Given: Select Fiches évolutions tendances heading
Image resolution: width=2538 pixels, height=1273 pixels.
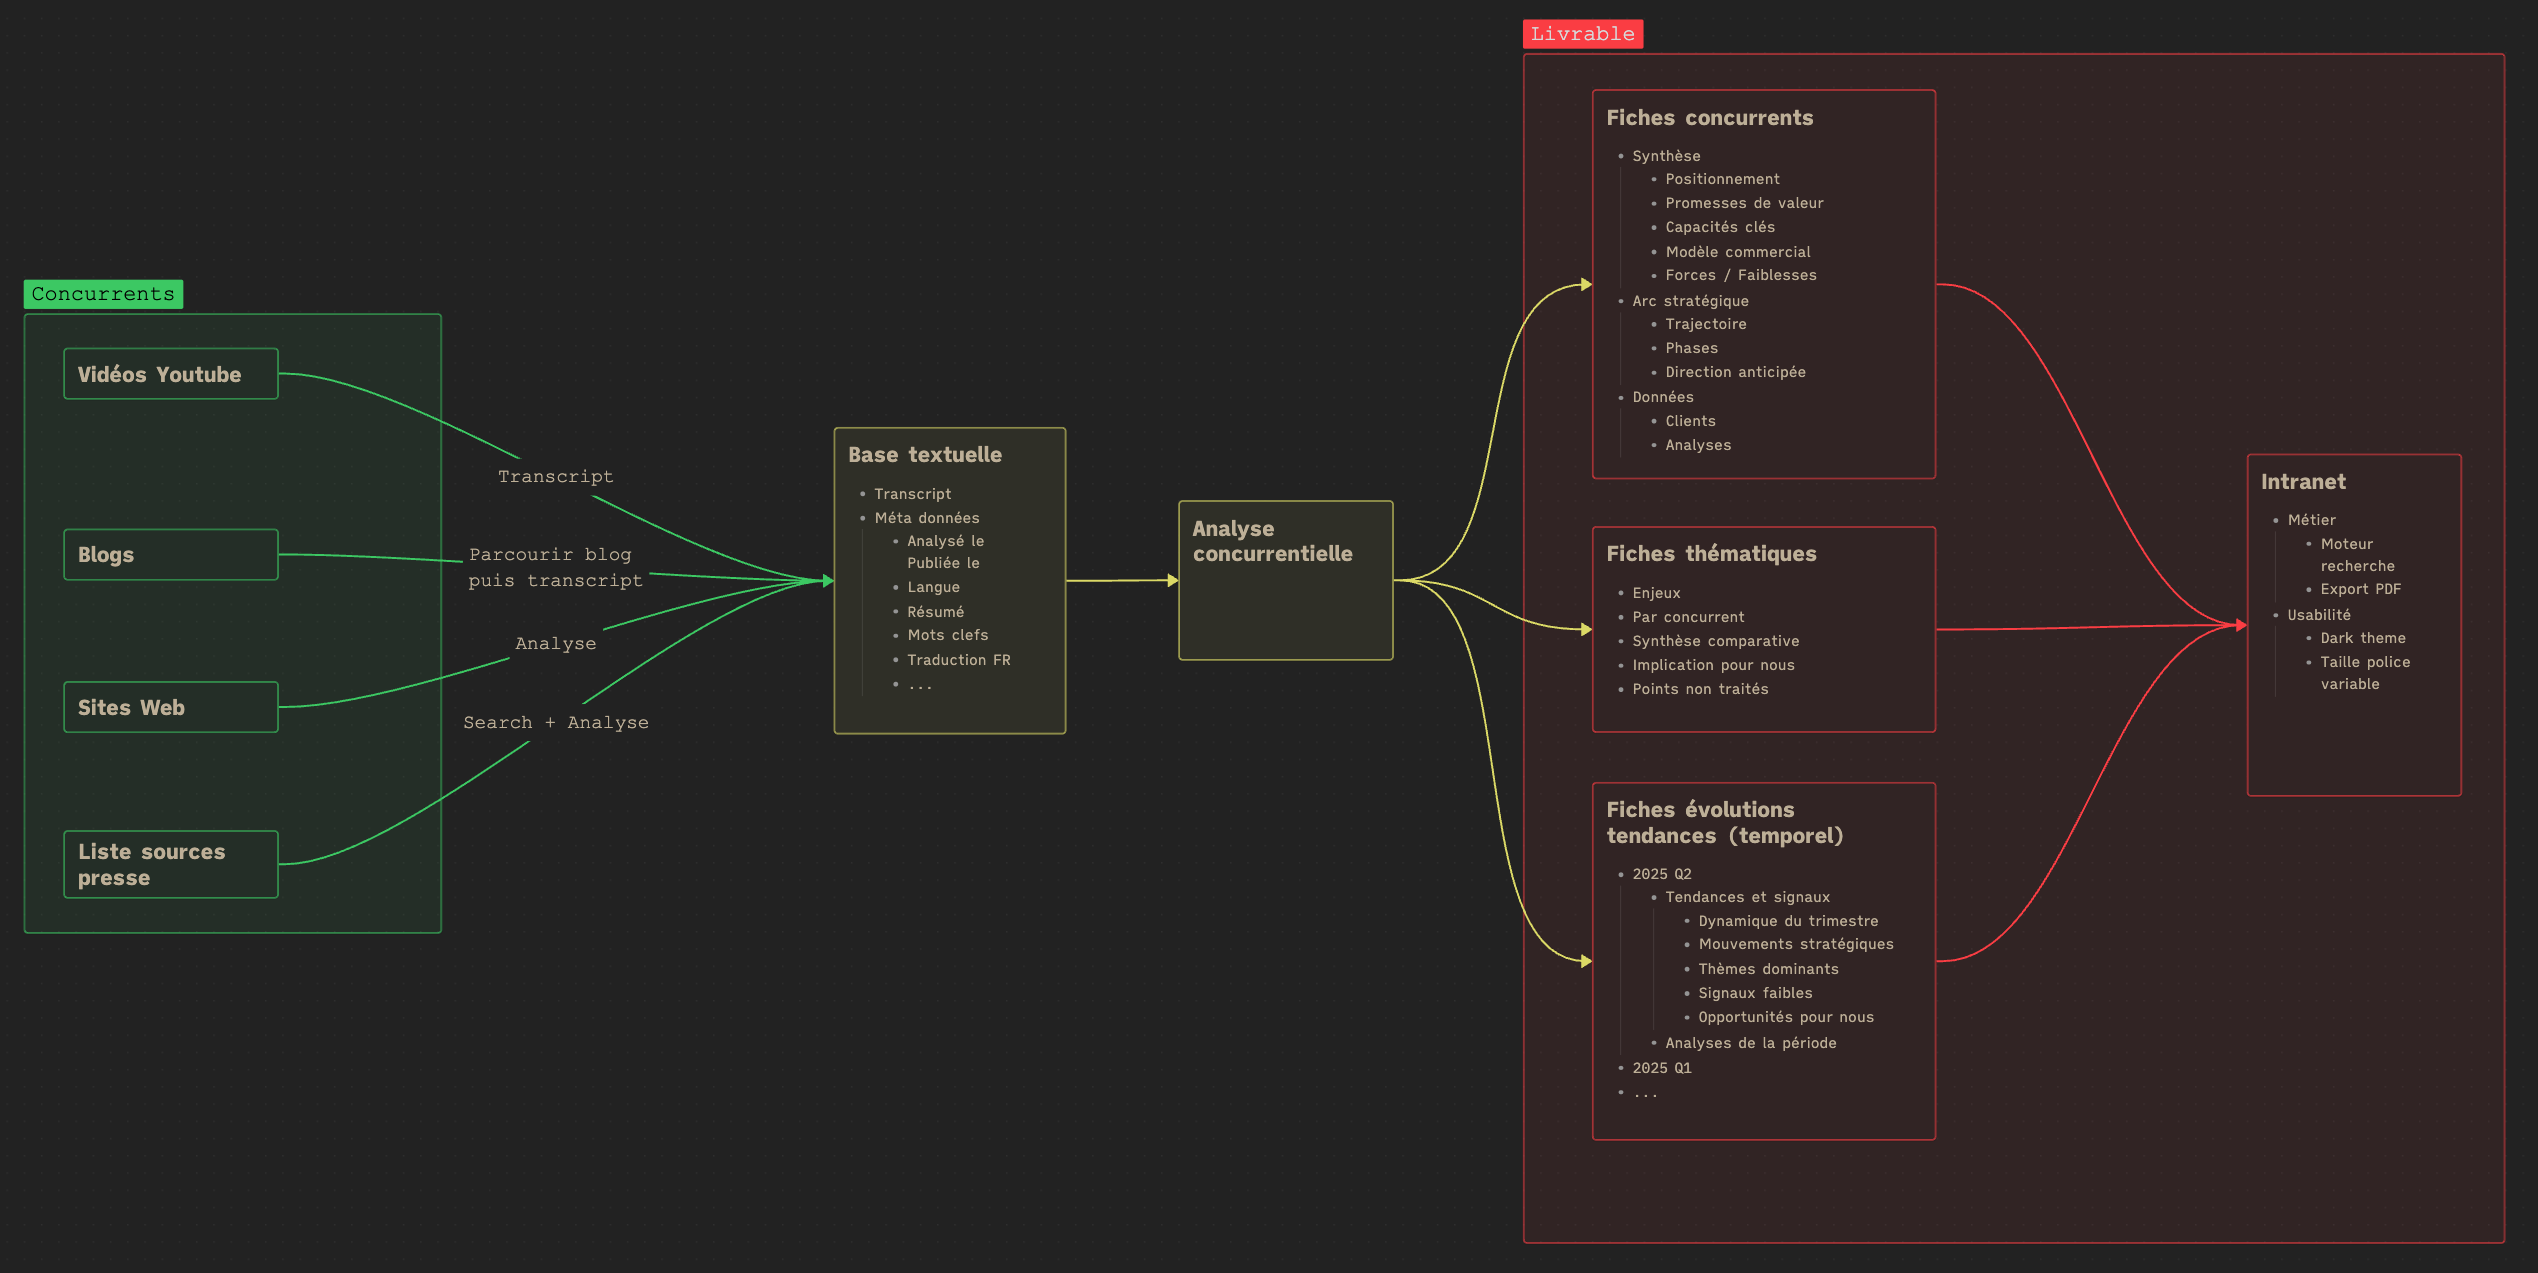Looking at the screenshot, I should (1725, 823).
